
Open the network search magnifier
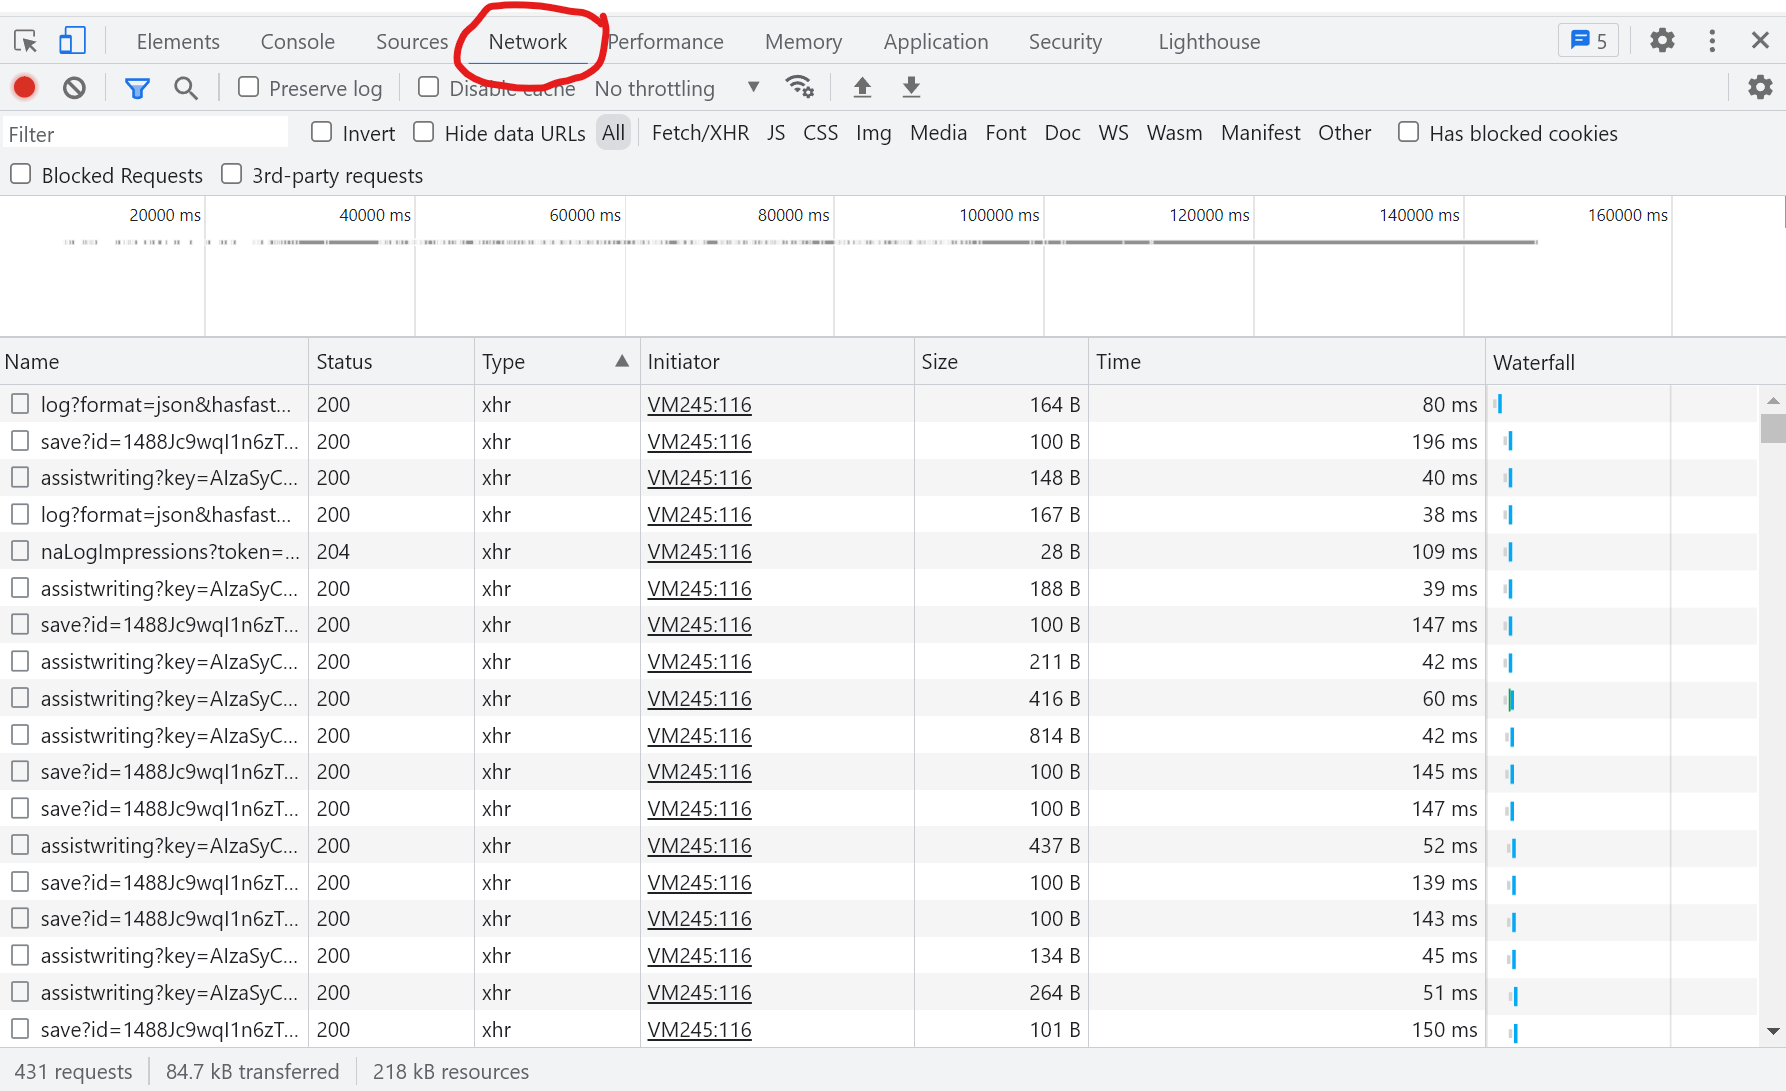pyautogui.click(x=185, y=88)
